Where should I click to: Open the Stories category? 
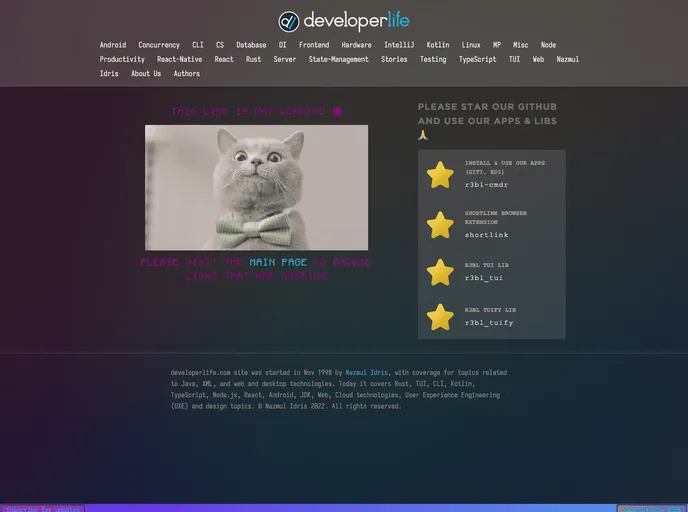(x=394, y=59)
